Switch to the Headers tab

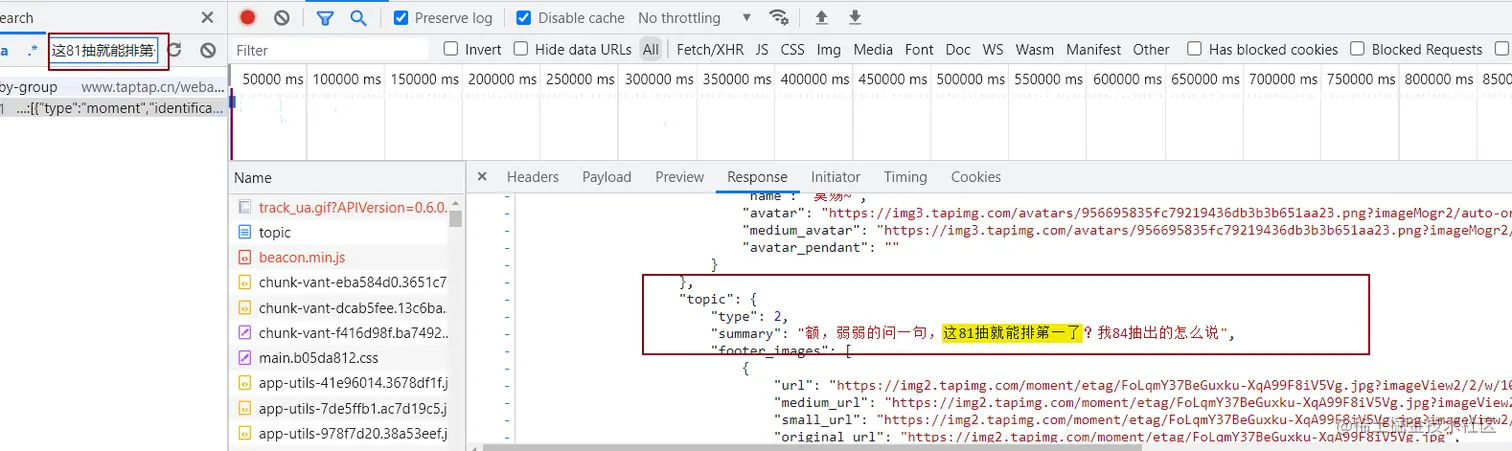click(x=533, y=177)
